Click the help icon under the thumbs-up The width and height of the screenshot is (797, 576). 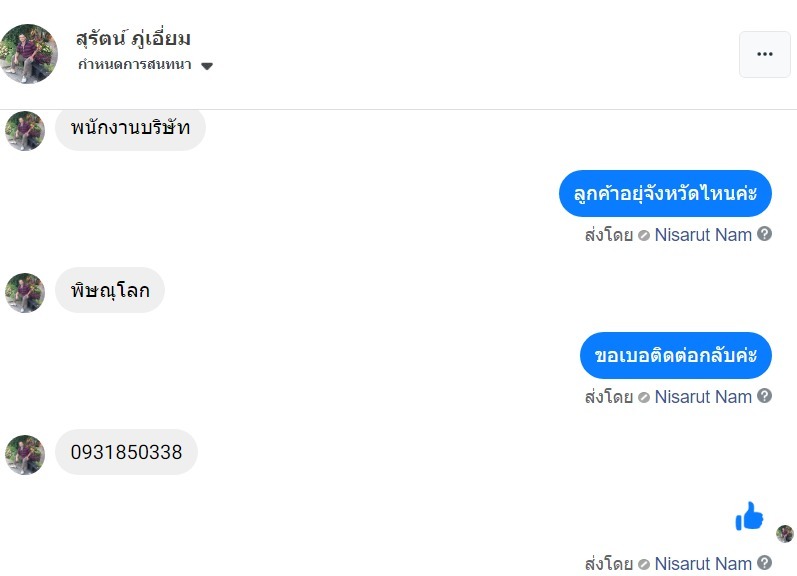click(765, 563)
